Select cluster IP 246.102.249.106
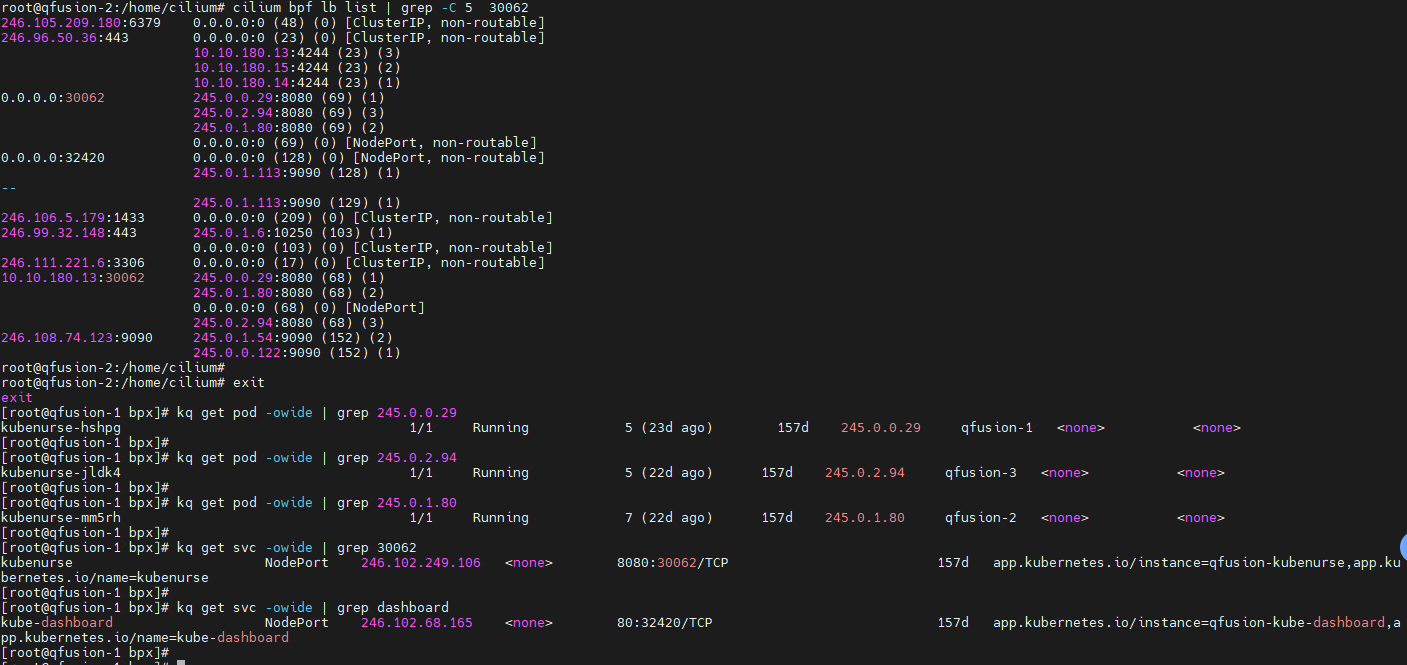The width and height of the screenshot is (1407, 665). tap(420, 562)
